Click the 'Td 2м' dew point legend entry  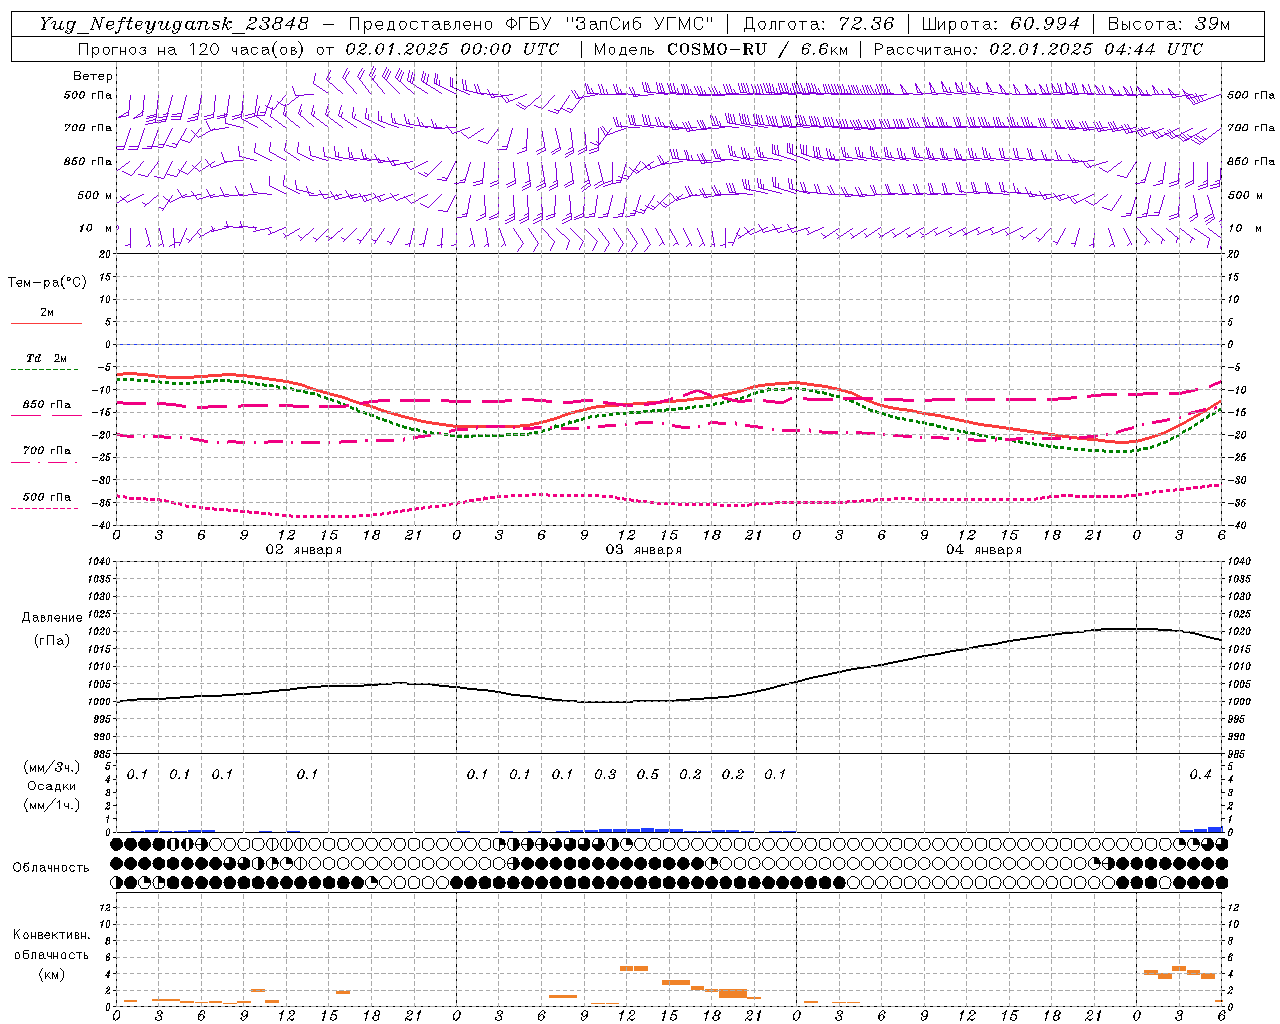pos(46,358)
